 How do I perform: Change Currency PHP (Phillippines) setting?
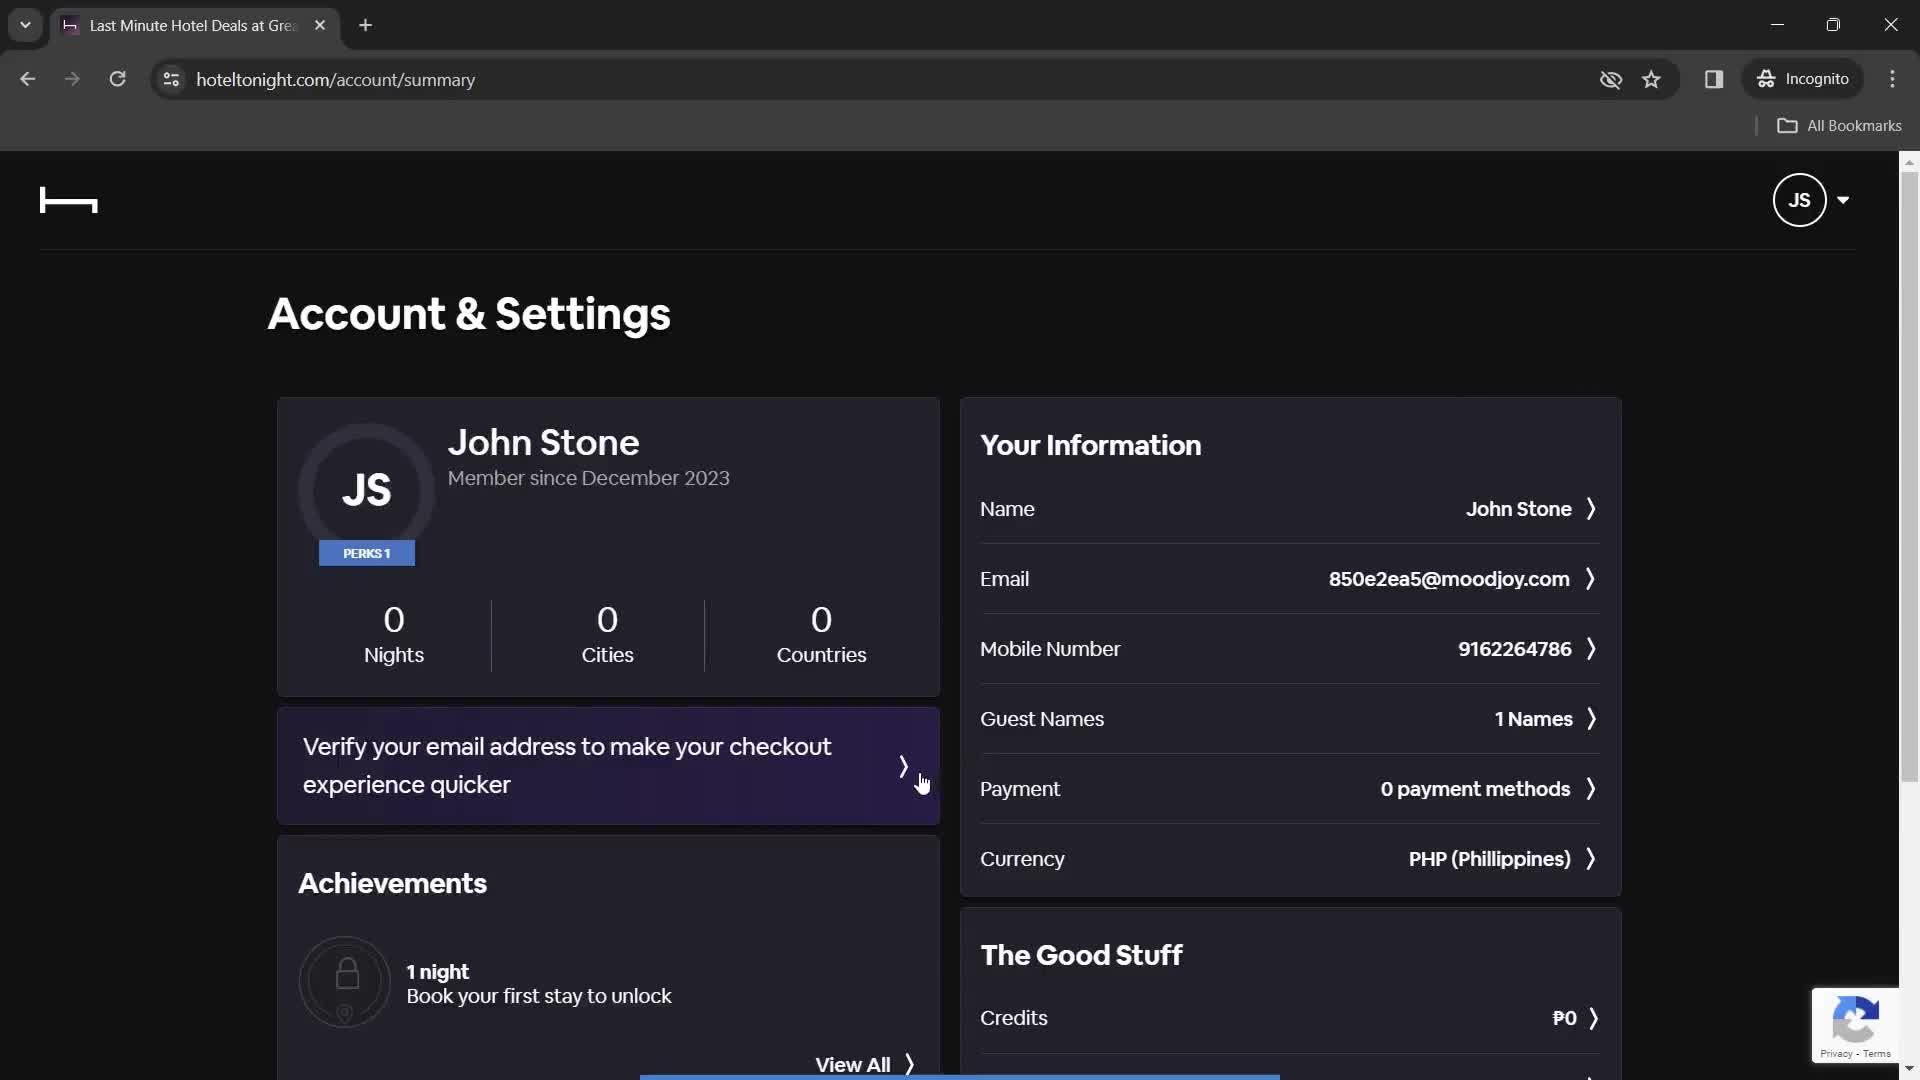click(x=1289, y=859)
